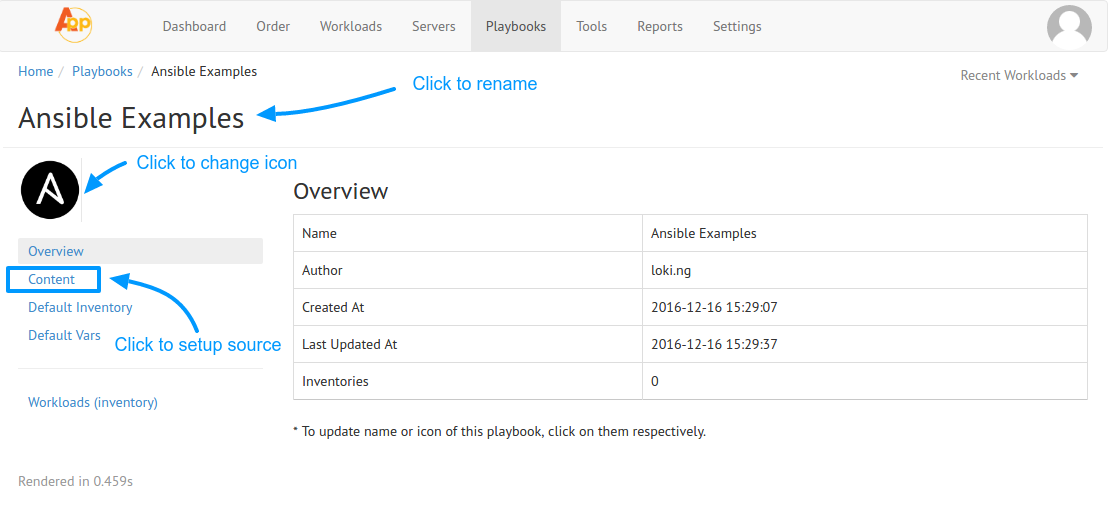
Task: Open the Default Inventory sidebar link
Action: click(80, 307)
